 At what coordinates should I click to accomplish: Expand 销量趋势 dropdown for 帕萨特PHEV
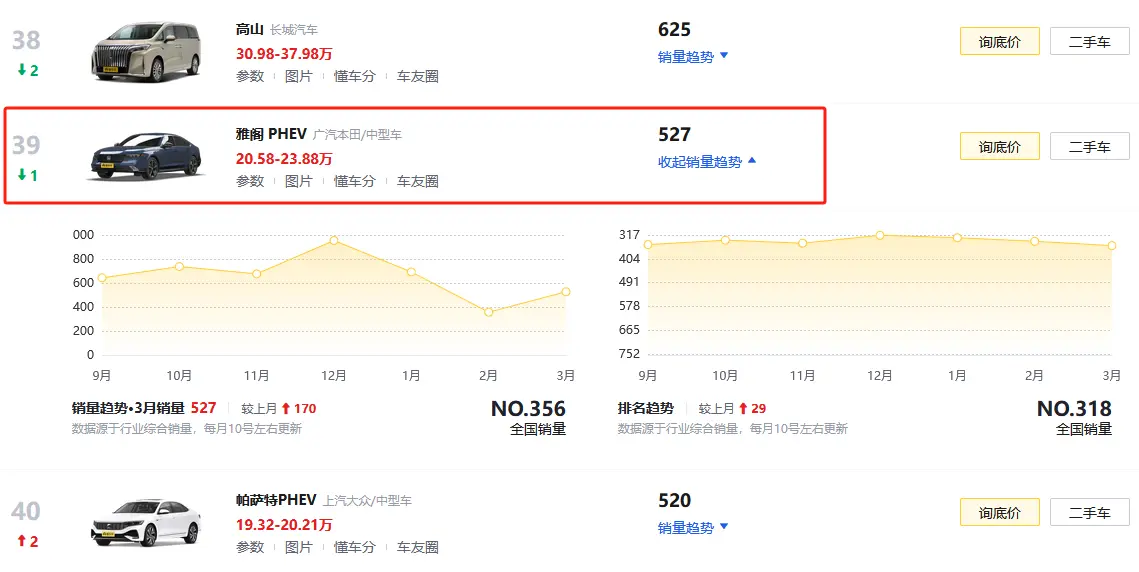pos(692,528)
